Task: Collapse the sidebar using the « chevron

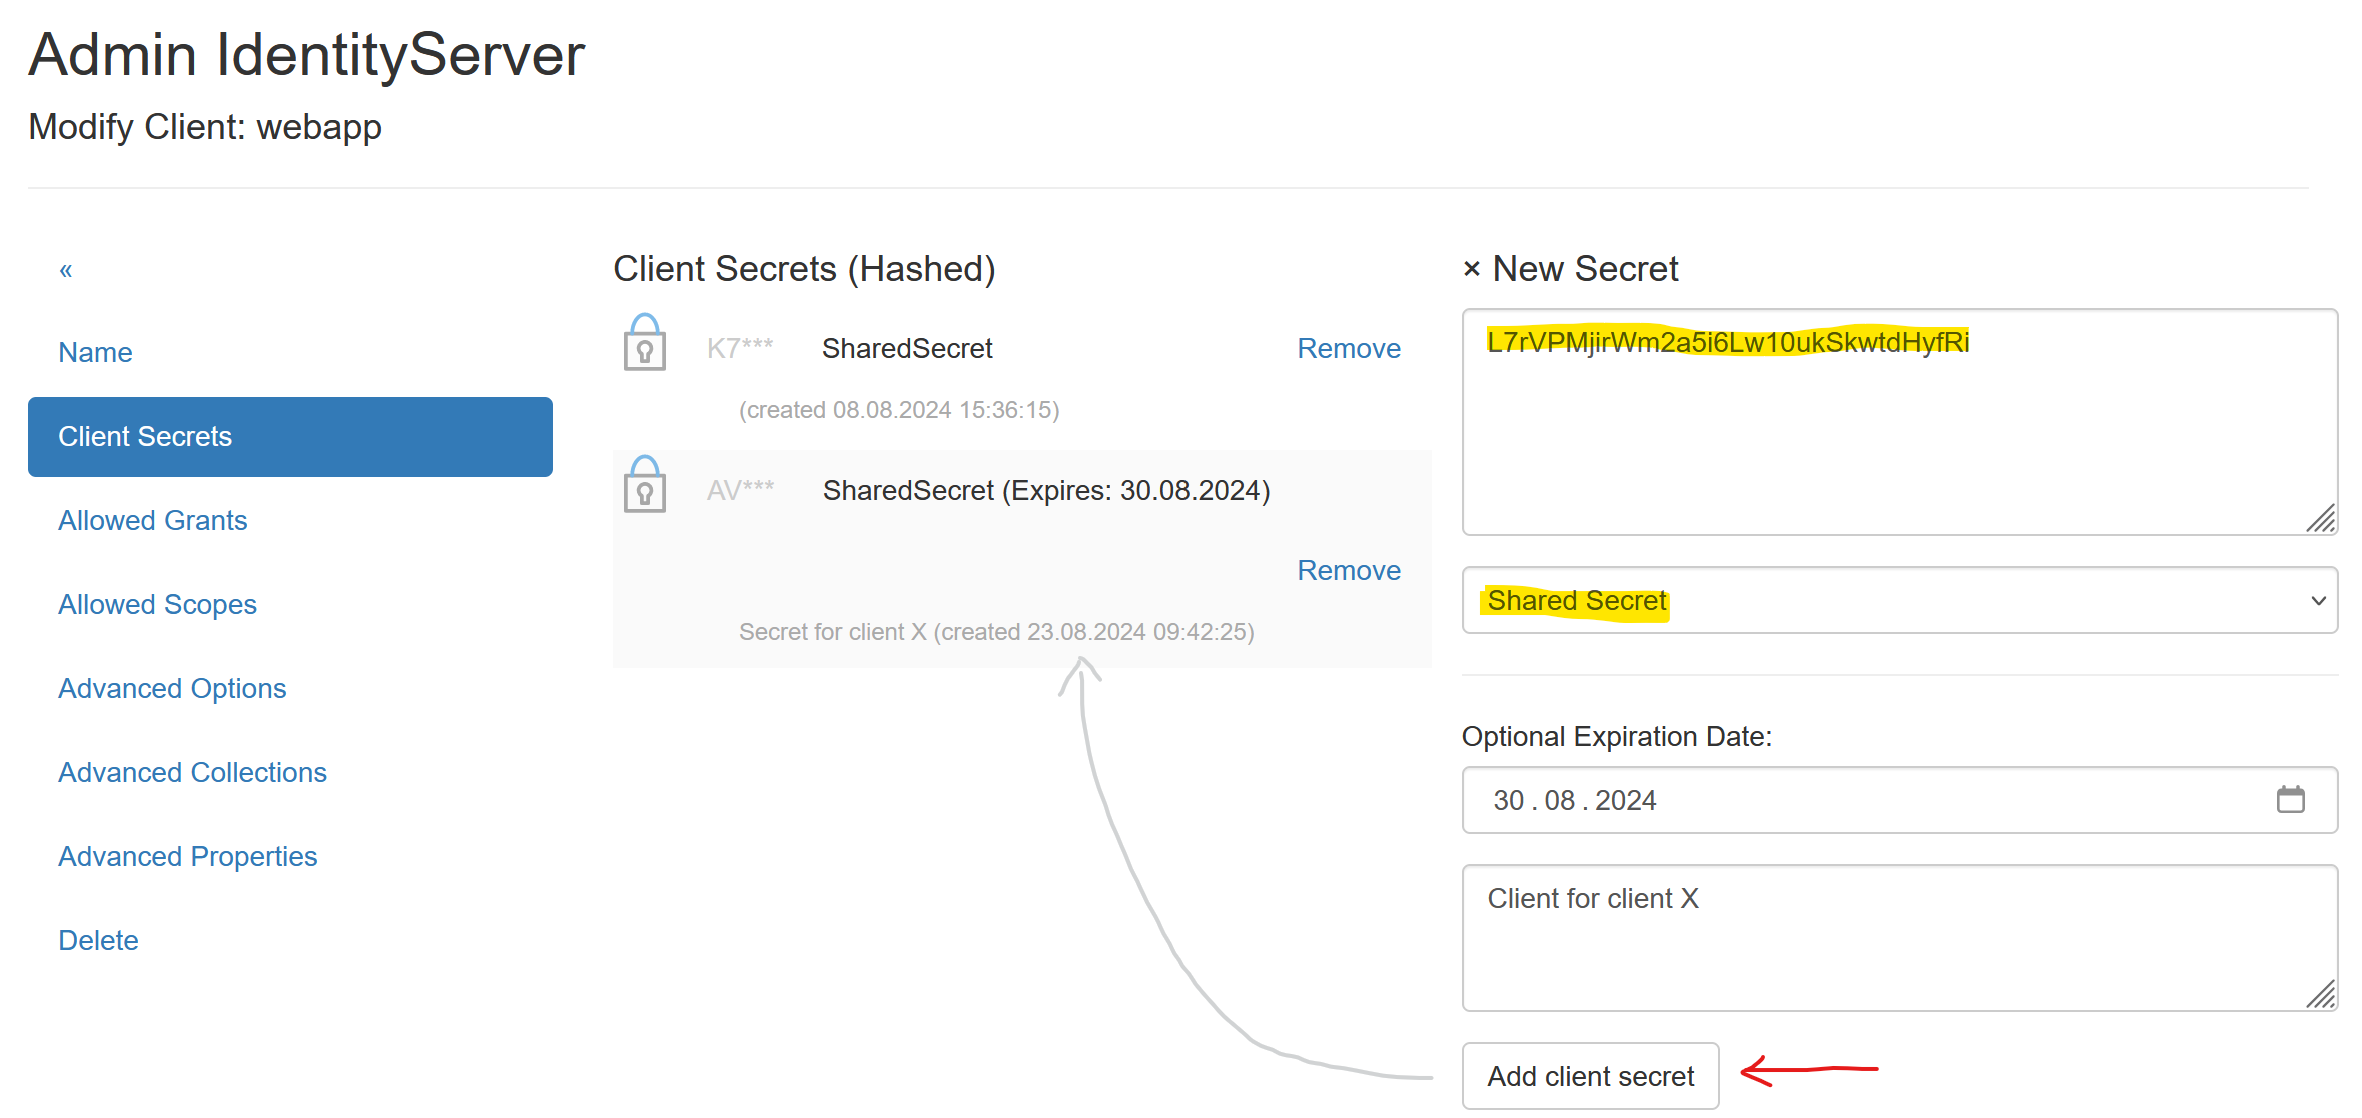Action: point(66,270)
